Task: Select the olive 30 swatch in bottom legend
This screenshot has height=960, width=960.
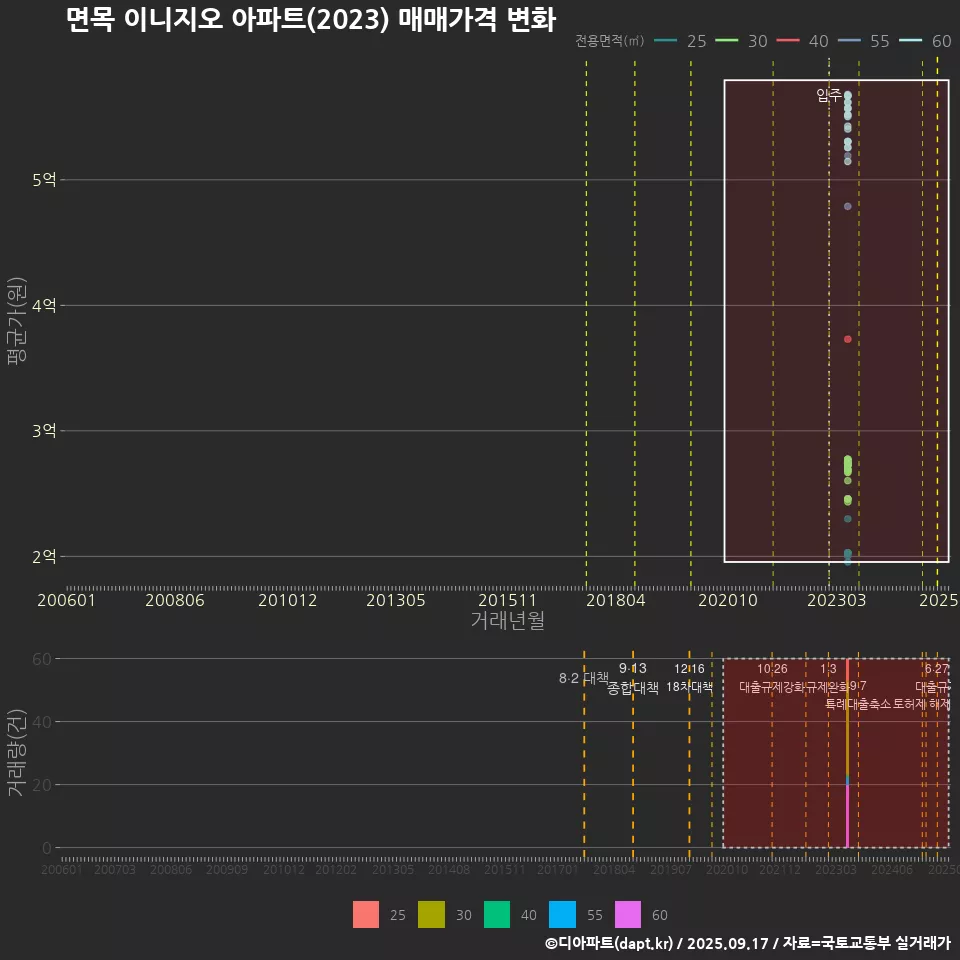Action: tap(431, 915)
